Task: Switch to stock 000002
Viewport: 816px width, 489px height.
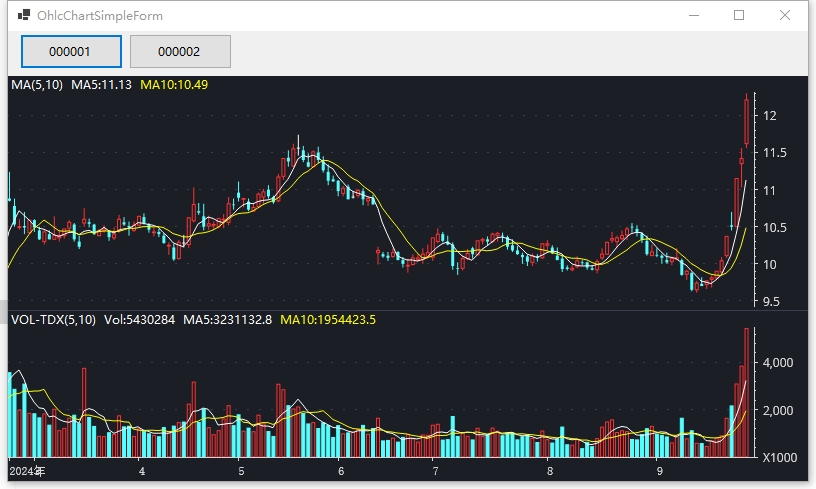Action: 180,51
